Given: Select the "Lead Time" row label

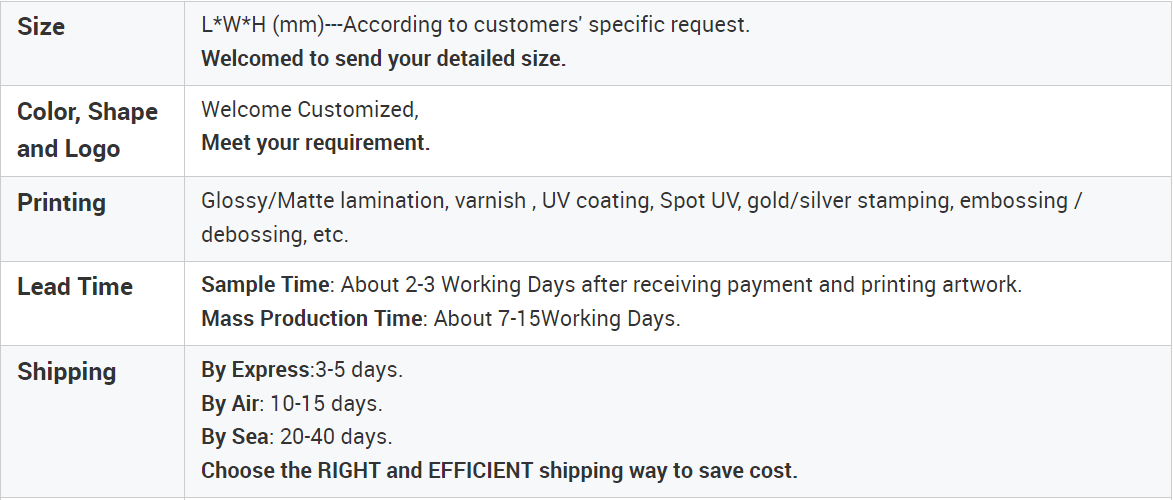Looking at the screenshot, I should 75,287.
